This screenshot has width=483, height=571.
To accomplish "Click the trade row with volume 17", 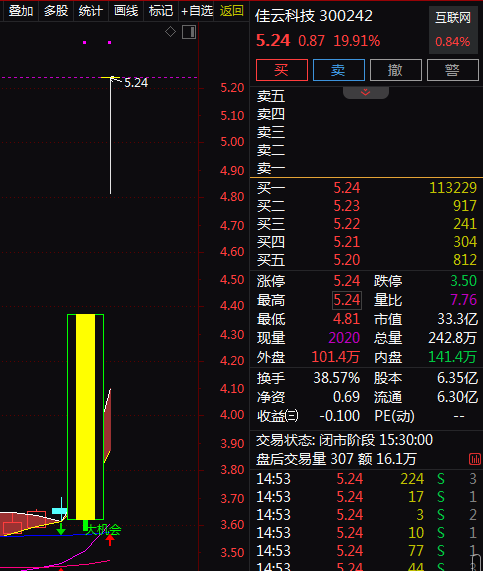I will pyautogui.click(x=366, y=497).
